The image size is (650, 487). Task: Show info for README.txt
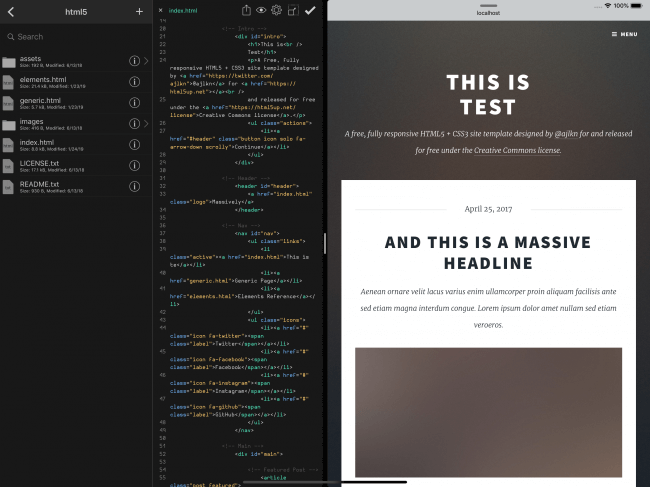(134, 187)
